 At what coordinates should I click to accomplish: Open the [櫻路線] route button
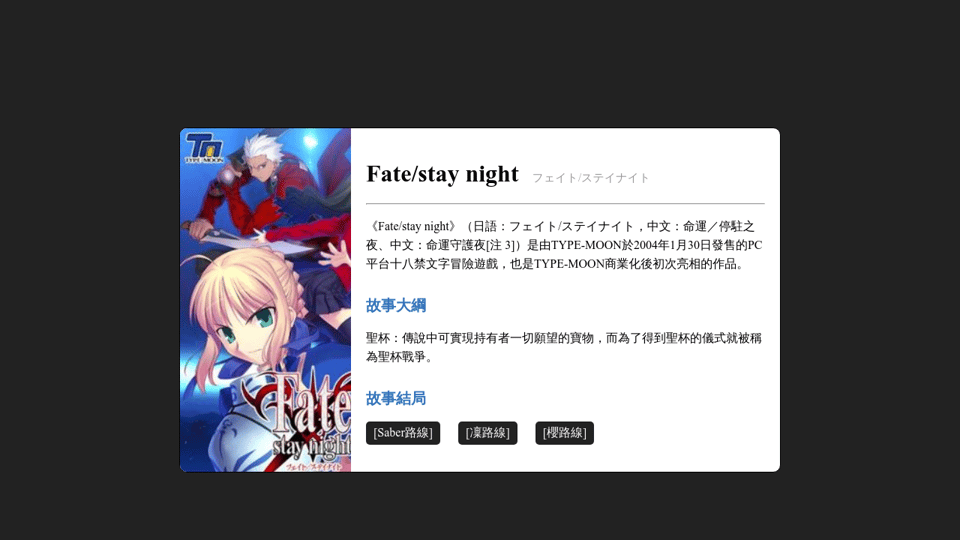pyautogui.click(x=564, y=433)
